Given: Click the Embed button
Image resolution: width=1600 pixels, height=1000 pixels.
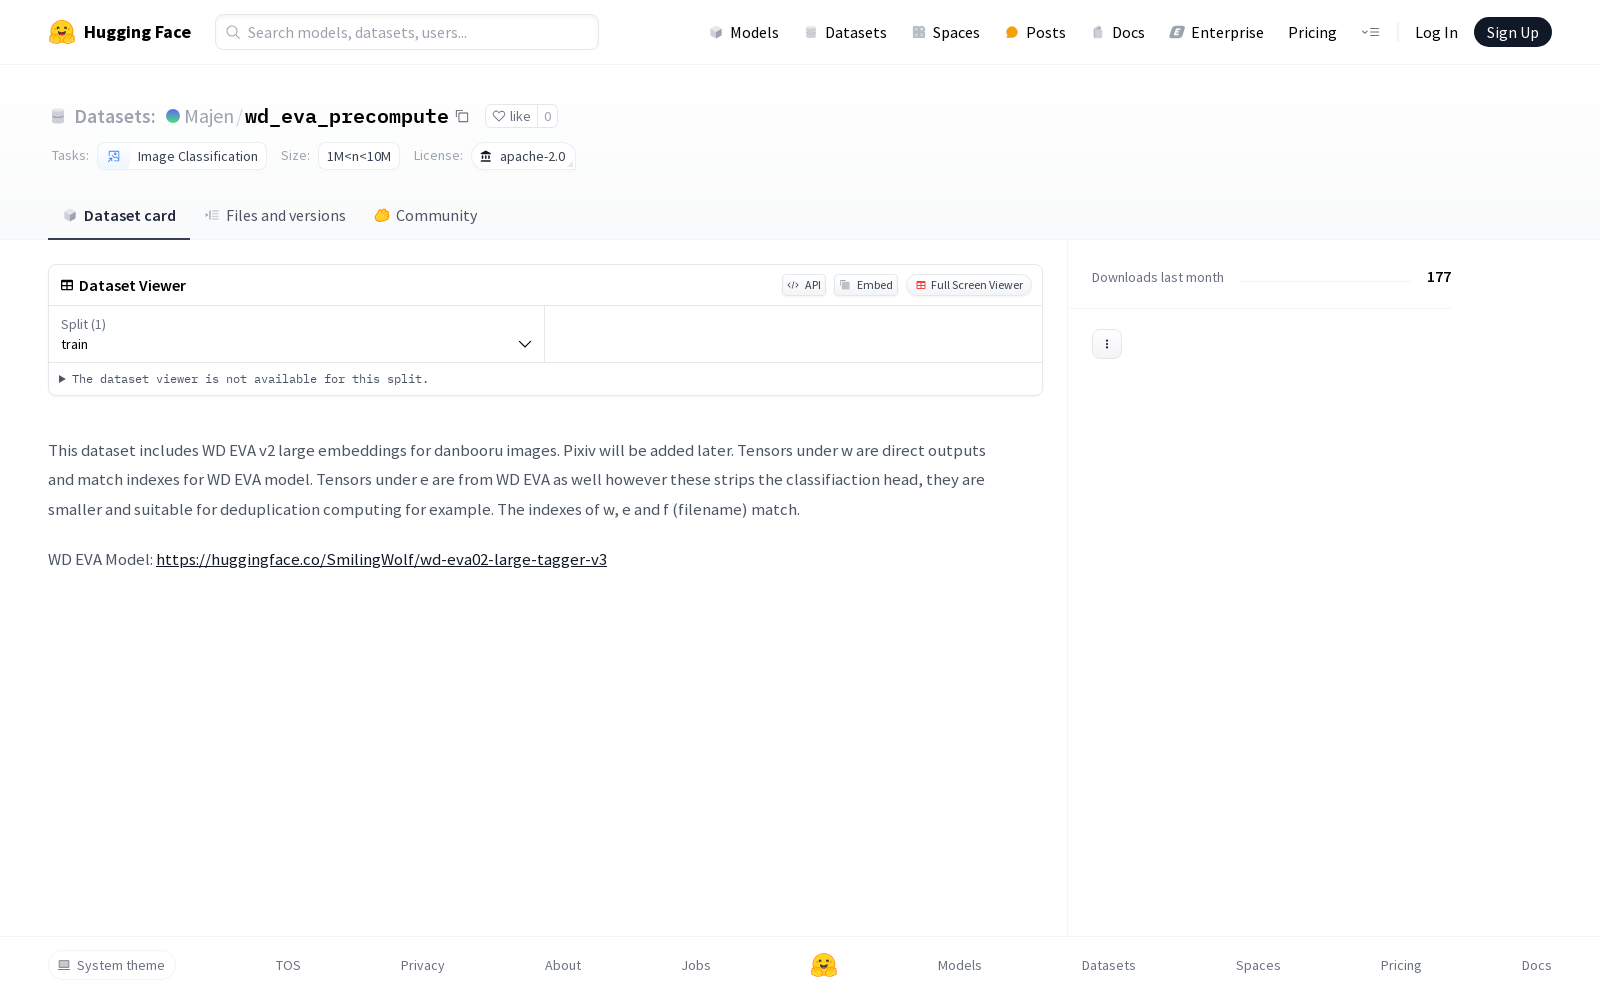Looking at the screenshot, I should pos(866,285).
